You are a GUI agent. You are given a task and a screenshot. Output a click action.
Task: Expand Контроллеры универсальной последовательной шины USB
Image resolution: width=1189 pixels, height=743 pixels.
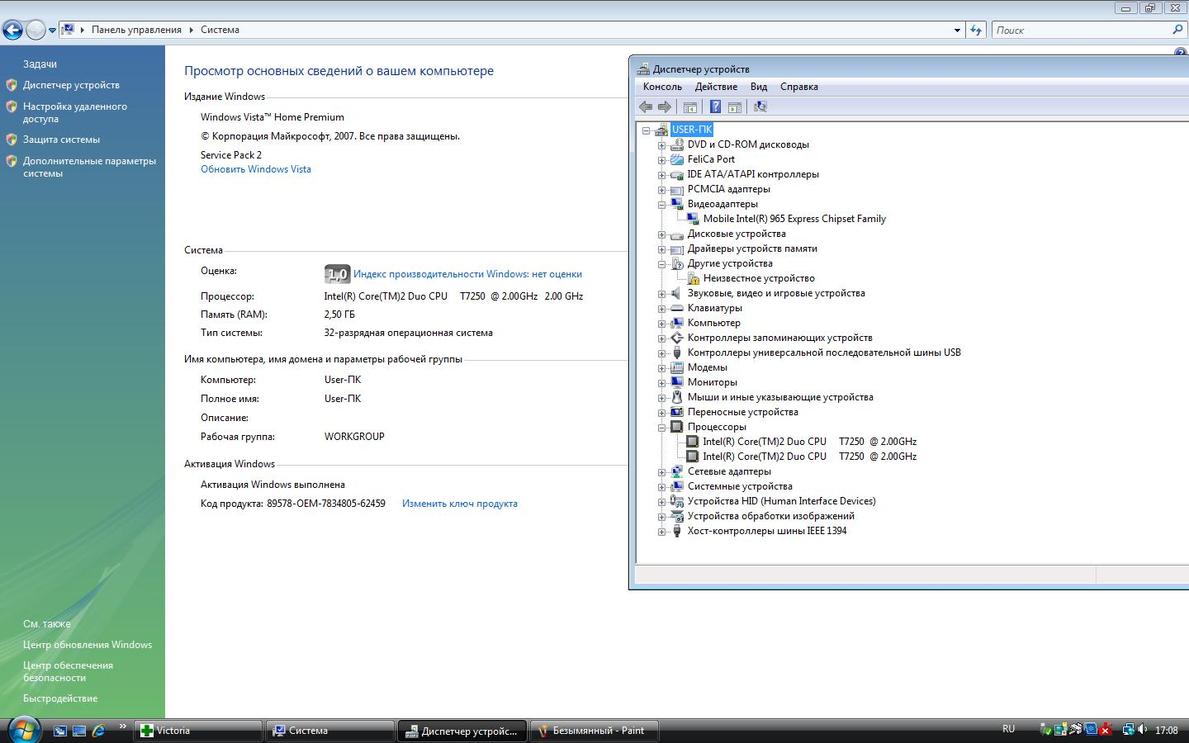tap(662, 353)
